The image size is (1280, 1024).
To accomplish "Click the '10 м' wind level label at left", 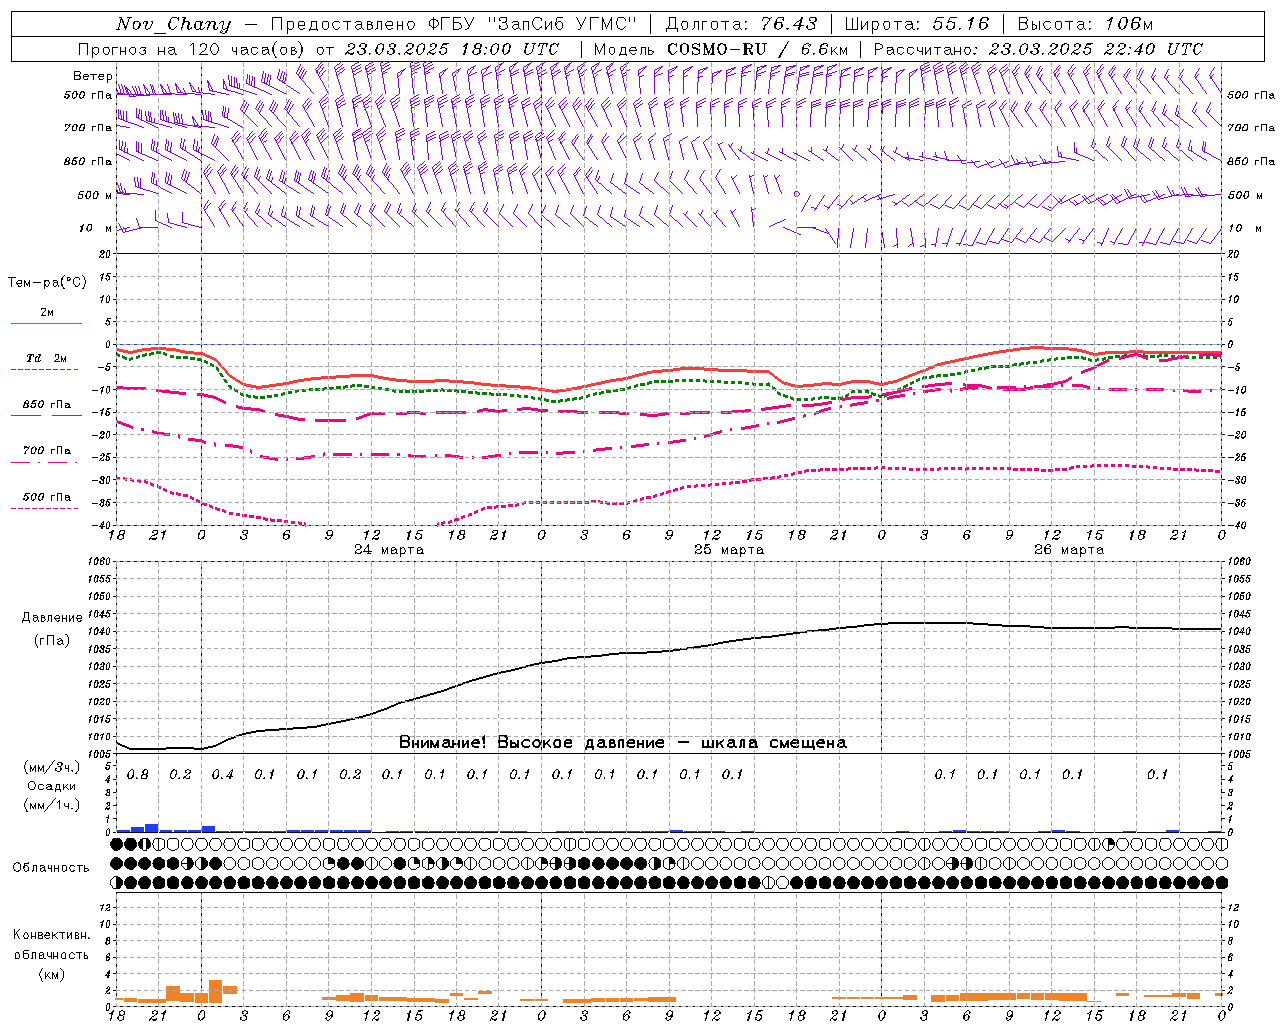I will (x=97, y=229).
